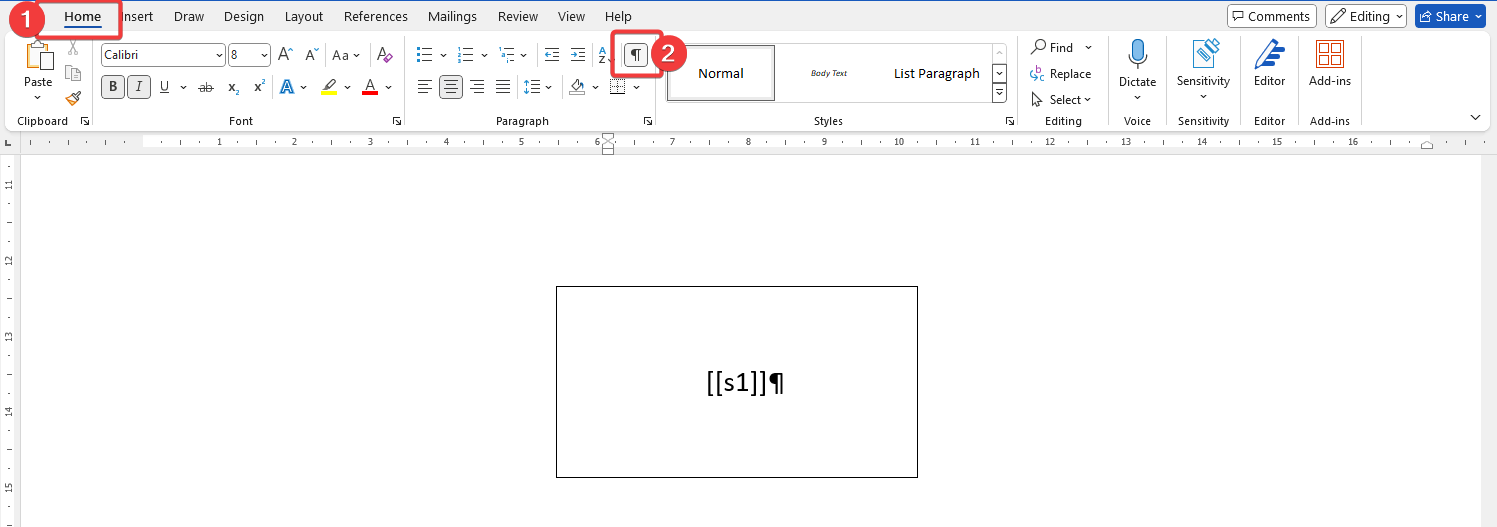Expand the underline style arrow
Viewport: 1497px width, 527px height.
coord(184,87)
